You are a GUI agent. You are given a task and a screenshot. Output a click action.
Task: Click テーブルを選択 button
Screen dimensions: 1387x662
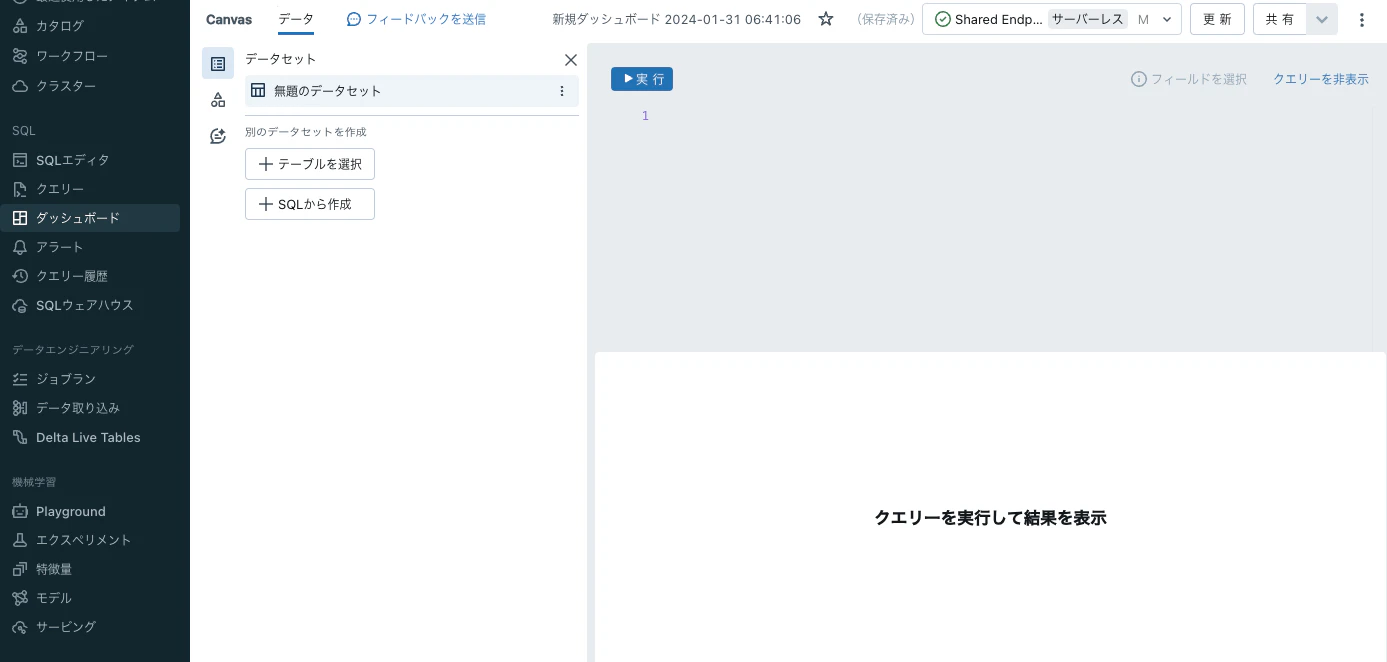coord(310,164)
